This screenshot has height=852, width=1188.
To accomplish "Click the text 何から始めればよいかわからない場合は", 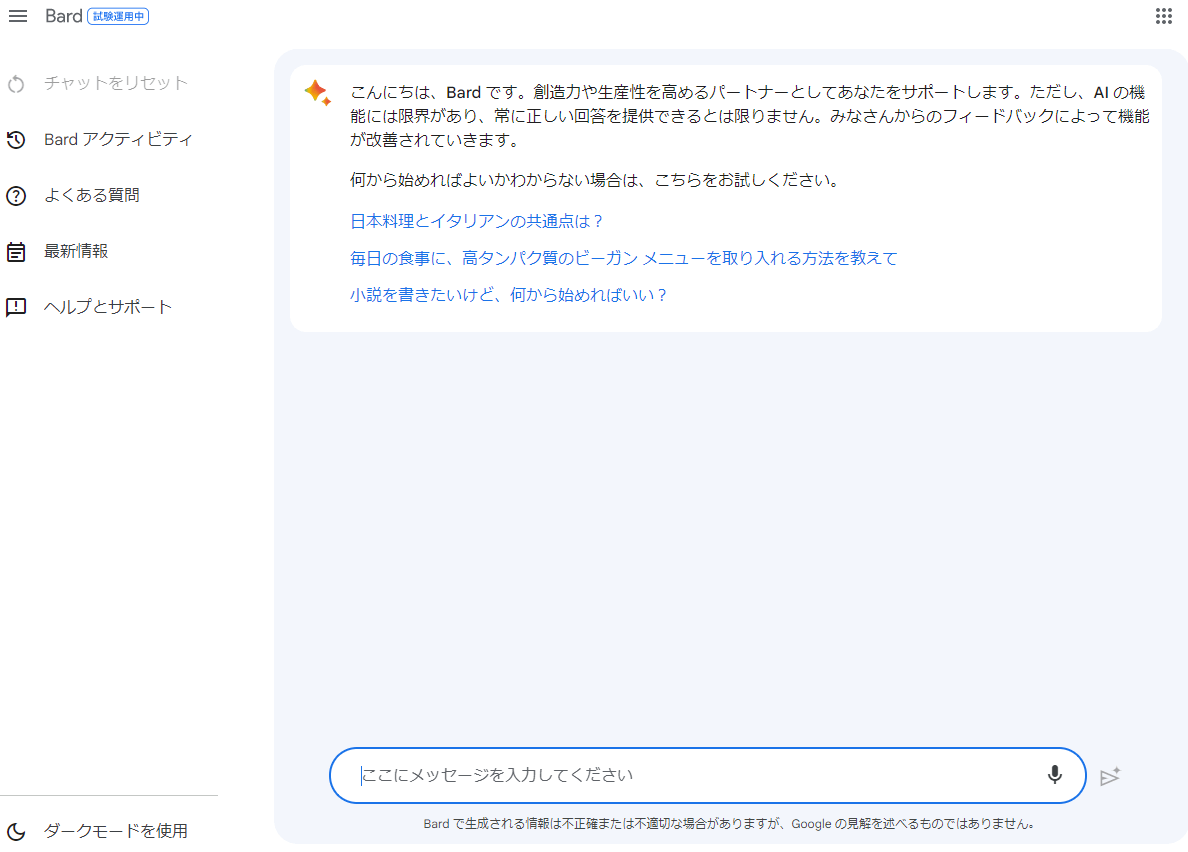I will click(x=496, y=180).
